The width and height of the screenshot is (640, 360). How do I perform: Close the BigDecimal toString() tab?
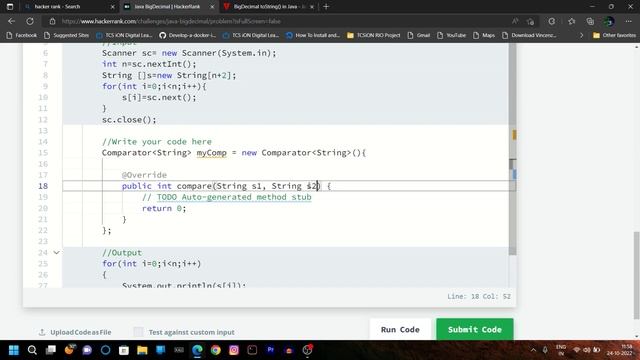point(312,7)
